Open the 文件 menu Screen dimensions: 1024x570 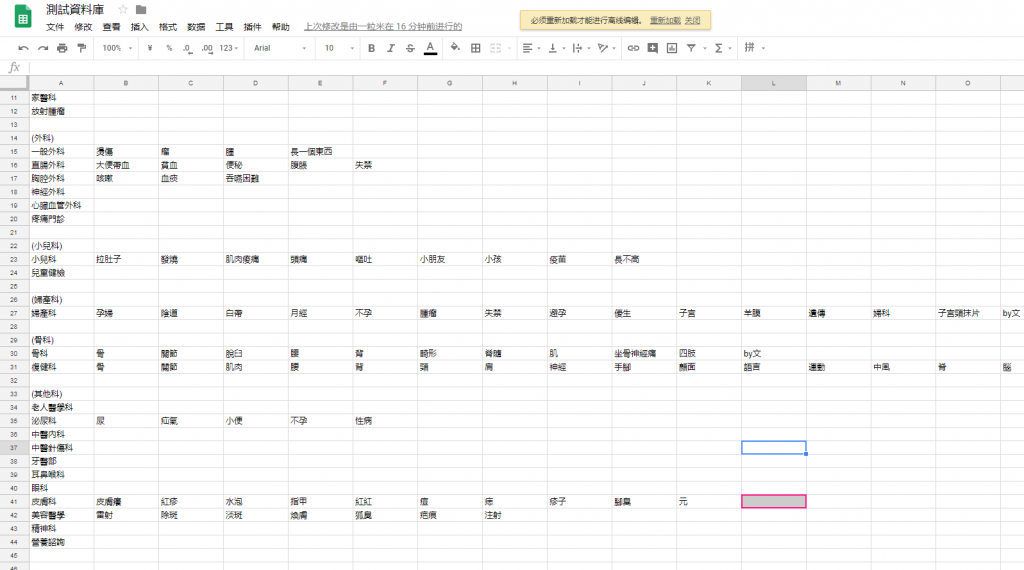55,27
